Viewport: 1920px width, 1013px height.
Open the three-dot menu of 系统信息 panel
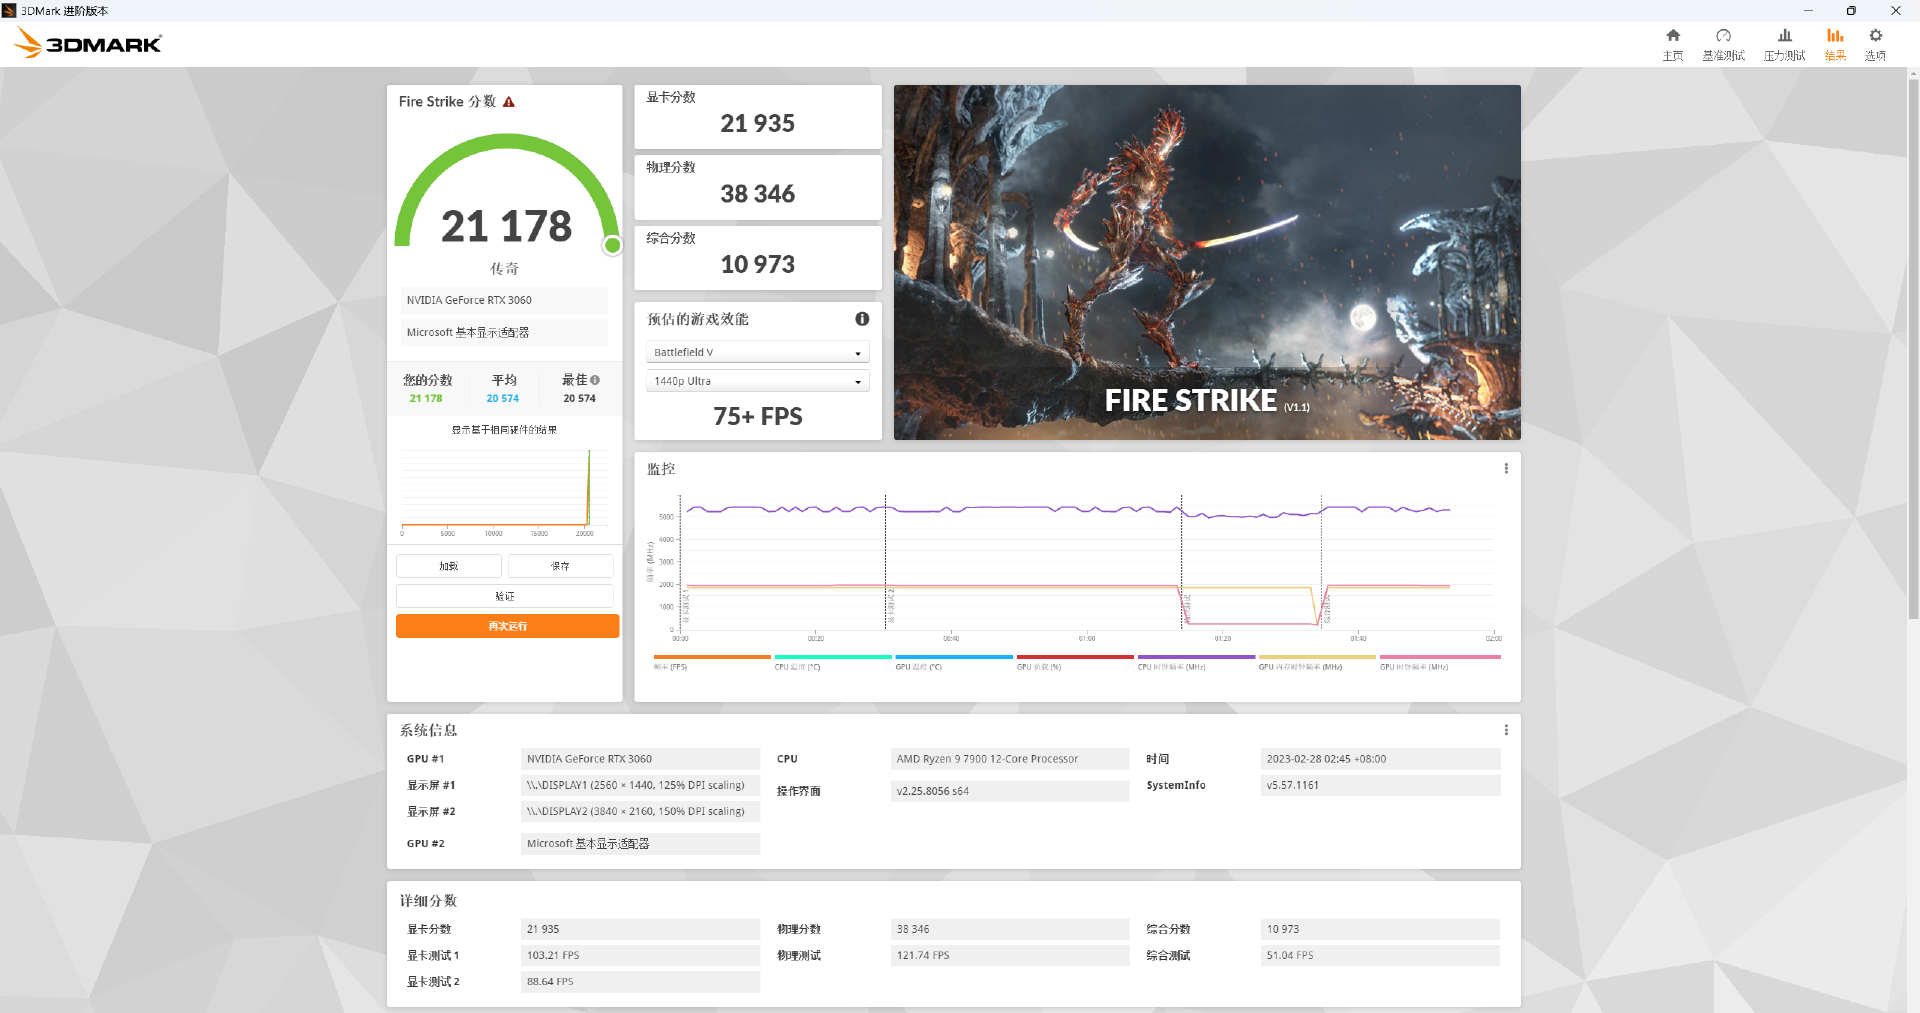pyautogui.click(x=1506, y=730)
